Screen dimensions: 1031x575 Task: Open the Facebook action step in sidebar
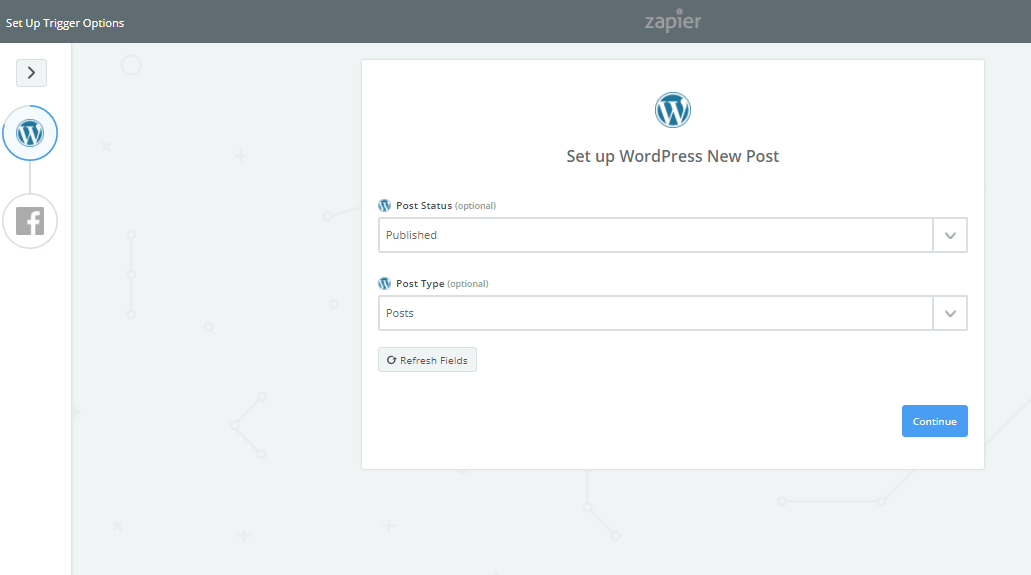click(x=30, y=221)
